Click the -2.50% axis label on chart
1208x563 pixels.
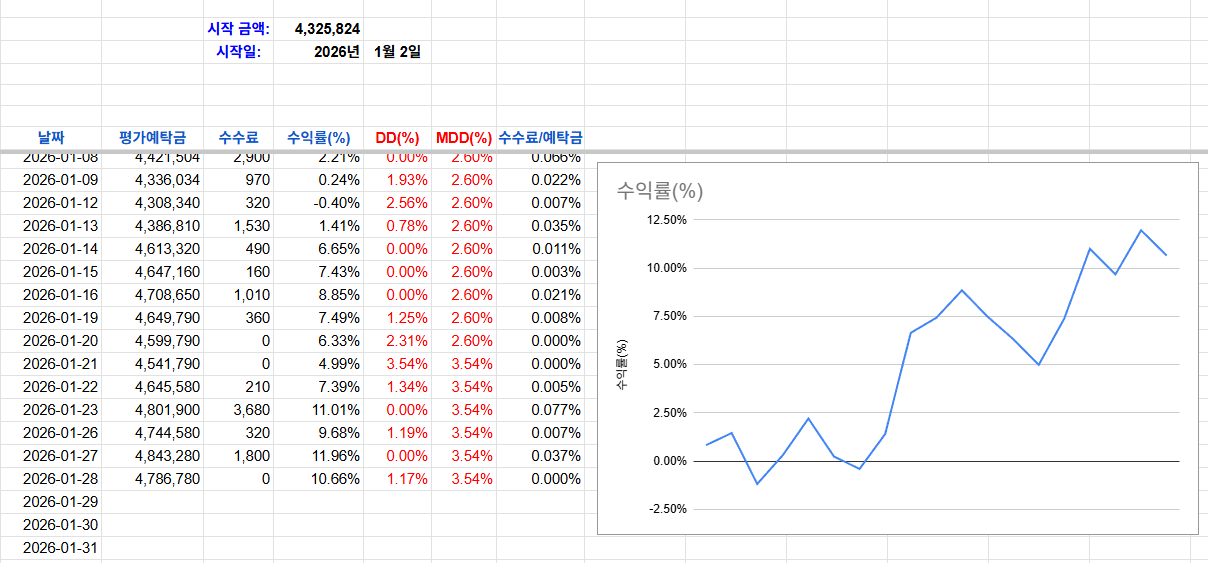point(669,509)
